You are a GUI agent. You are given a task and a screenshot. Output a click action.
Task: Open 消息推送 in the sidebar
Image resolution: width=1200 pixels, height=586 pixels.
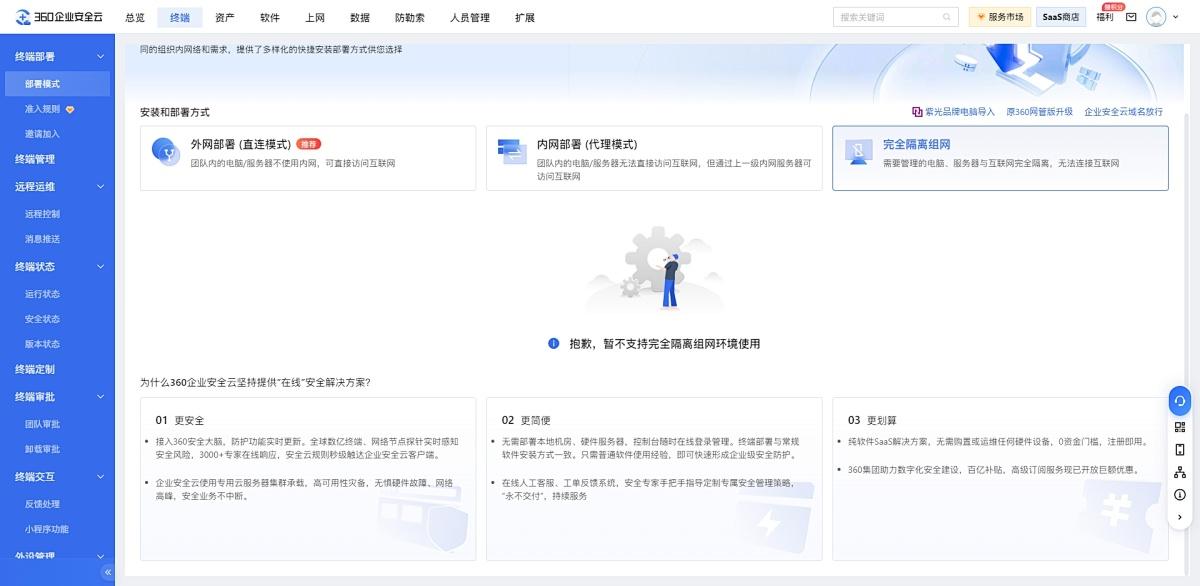43,239
